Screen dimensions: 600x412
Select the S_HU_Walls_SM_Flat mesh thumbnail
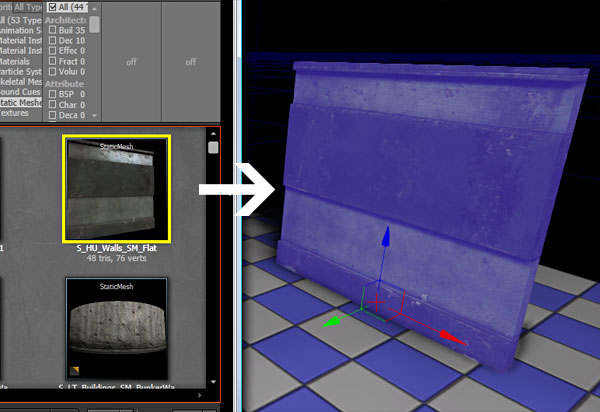coord(116,190)
